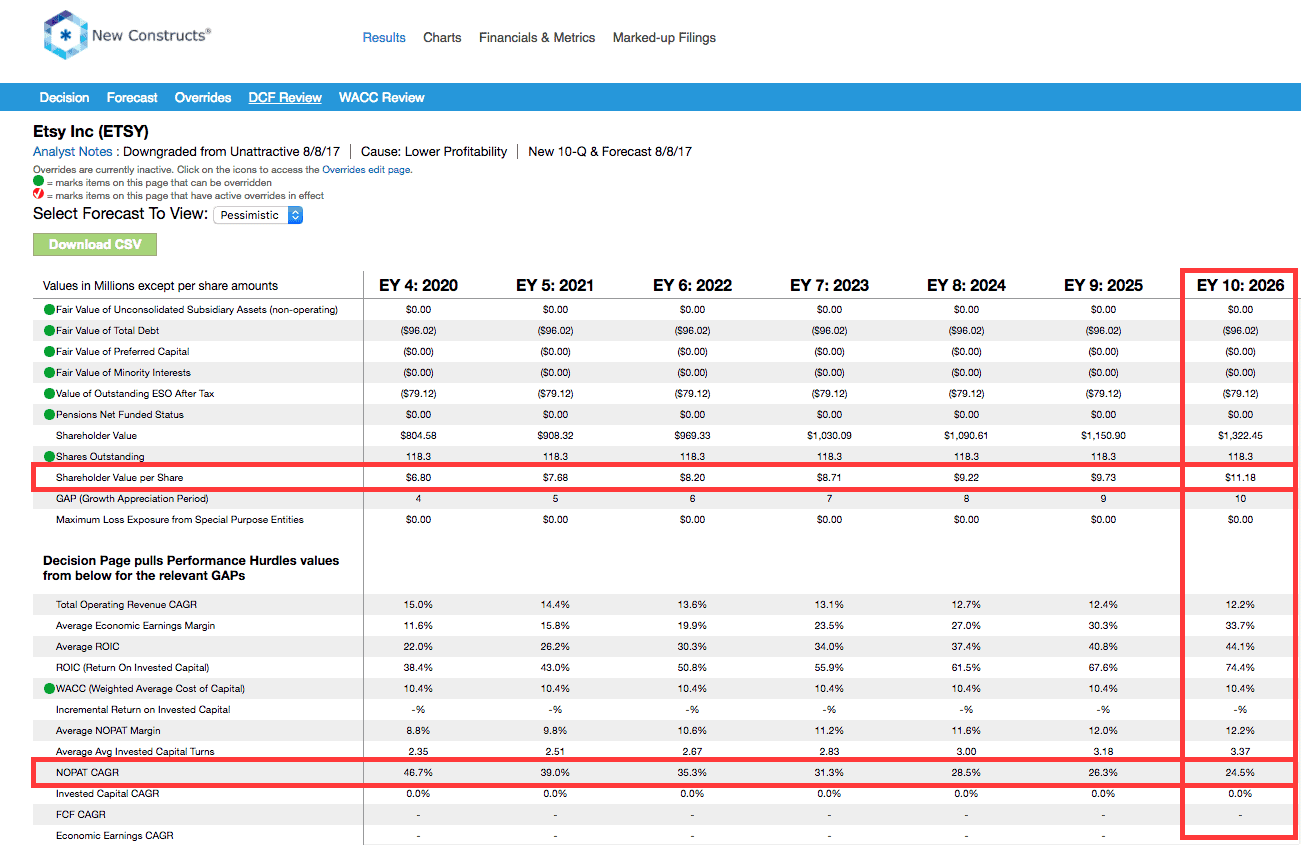Click green override dot for WACC row
This screenshot has width=1301, height=845.
point(49,689)
